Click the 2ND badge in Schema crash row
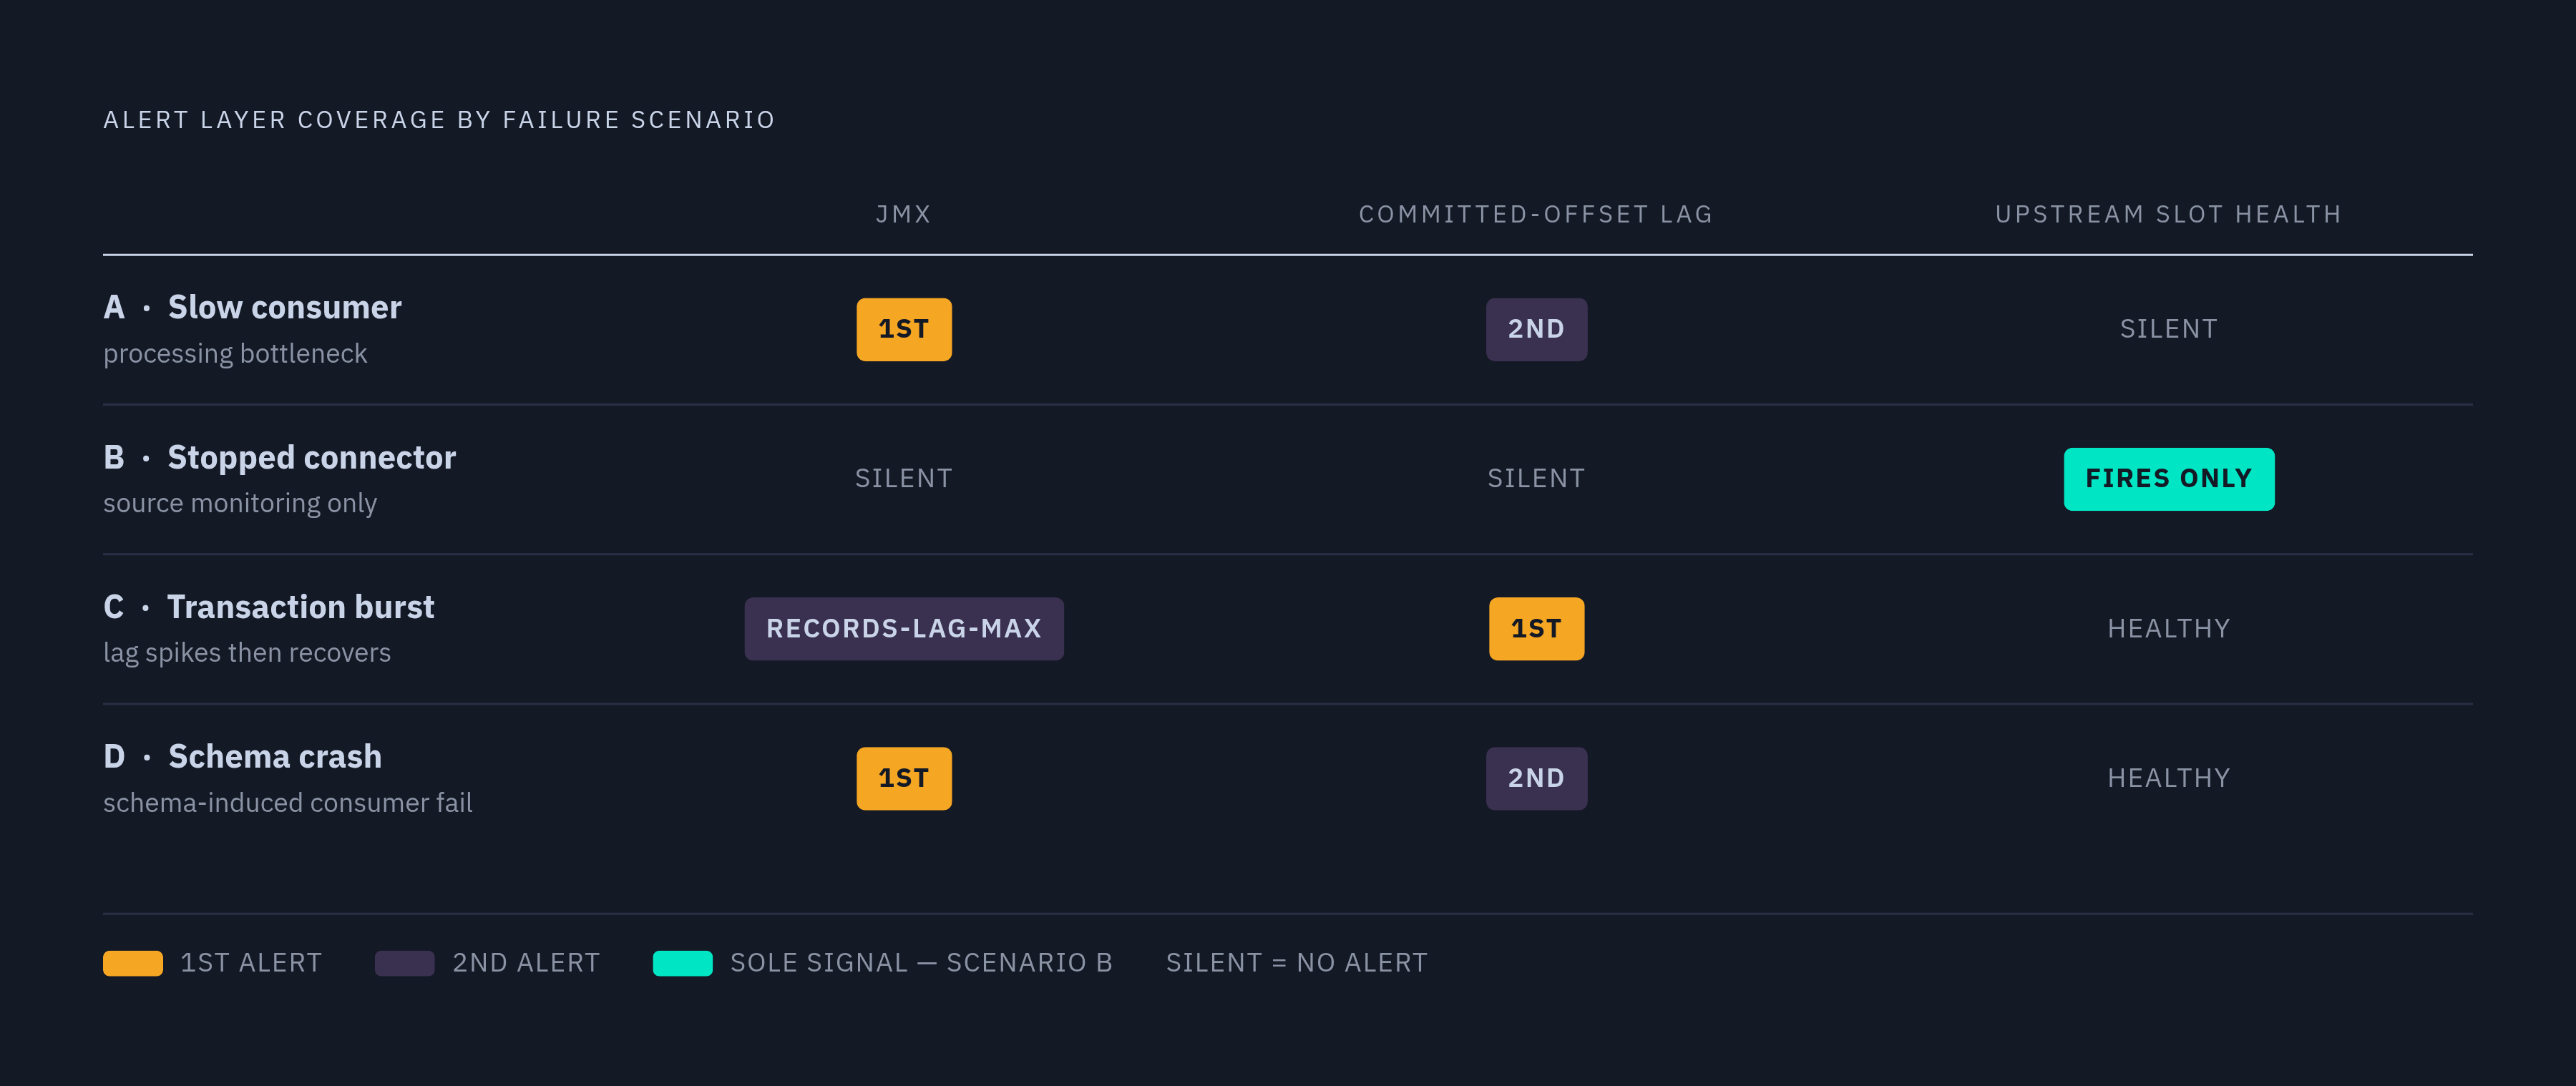Screen dimensions: 2576x1086 [x=1536, y=778]
